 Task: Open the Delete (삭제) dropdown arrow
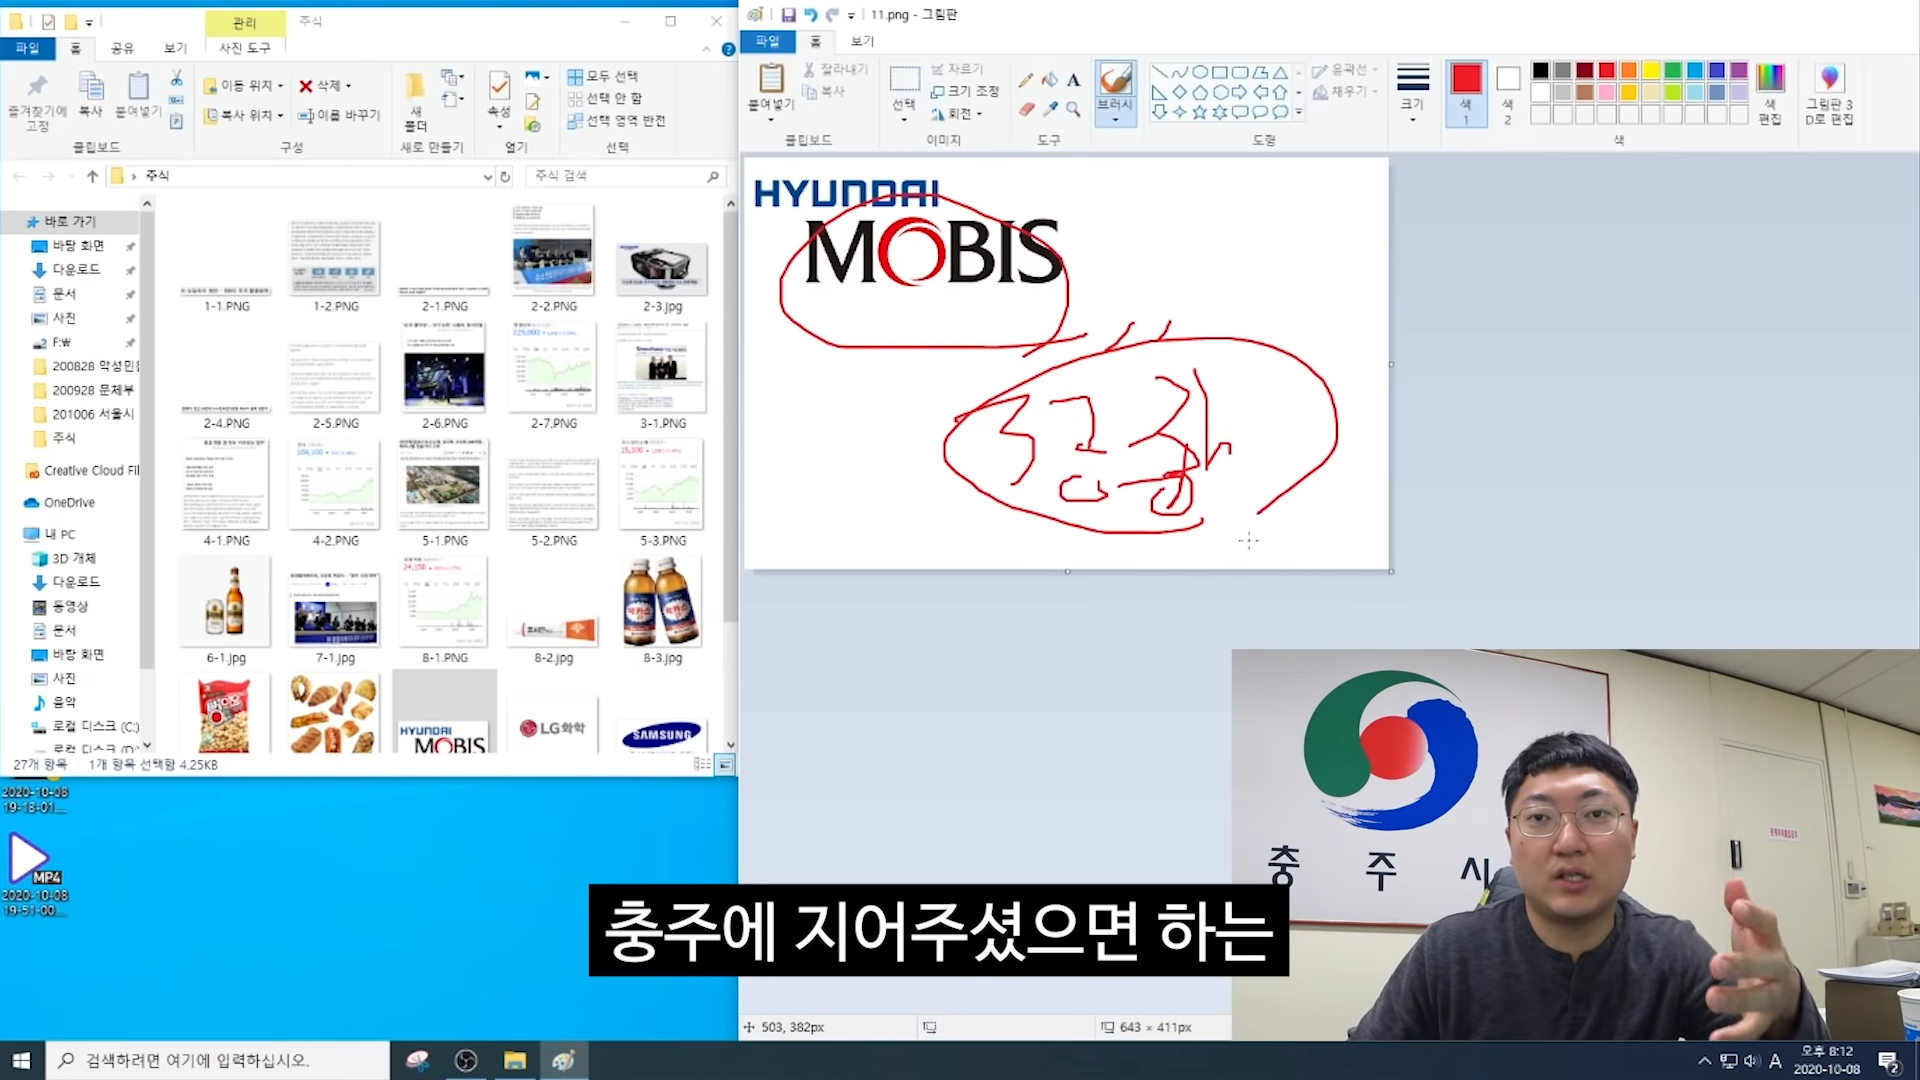click(348, 86)
